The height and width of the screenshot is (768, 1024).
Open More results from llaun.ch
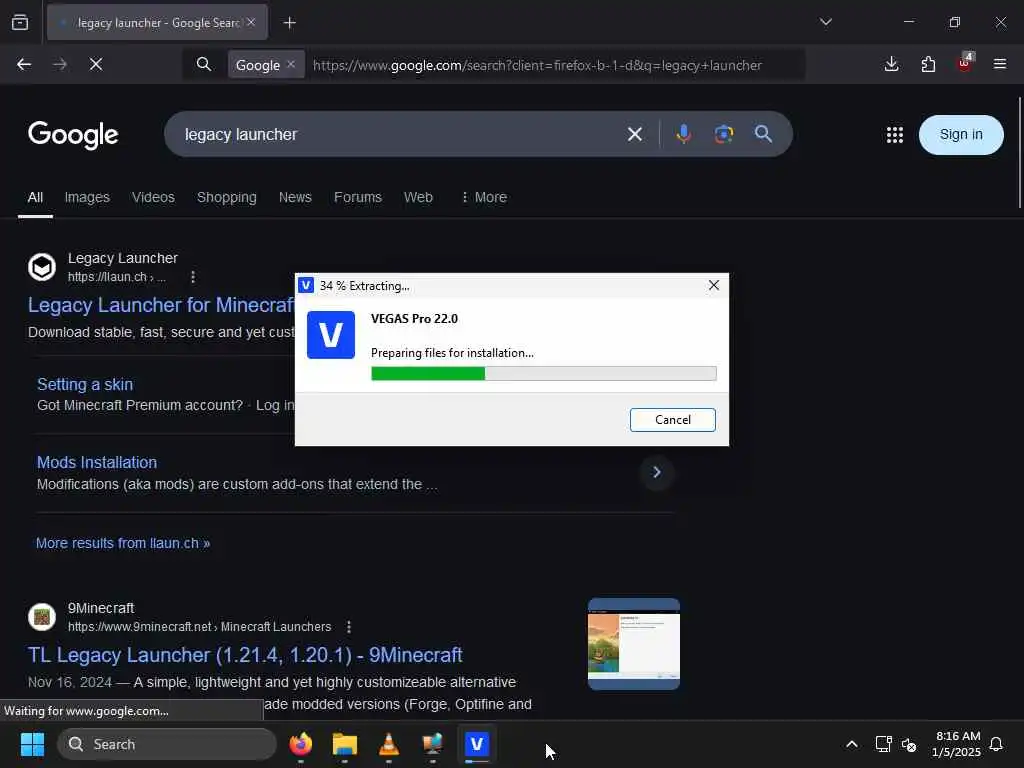(123, 543)
